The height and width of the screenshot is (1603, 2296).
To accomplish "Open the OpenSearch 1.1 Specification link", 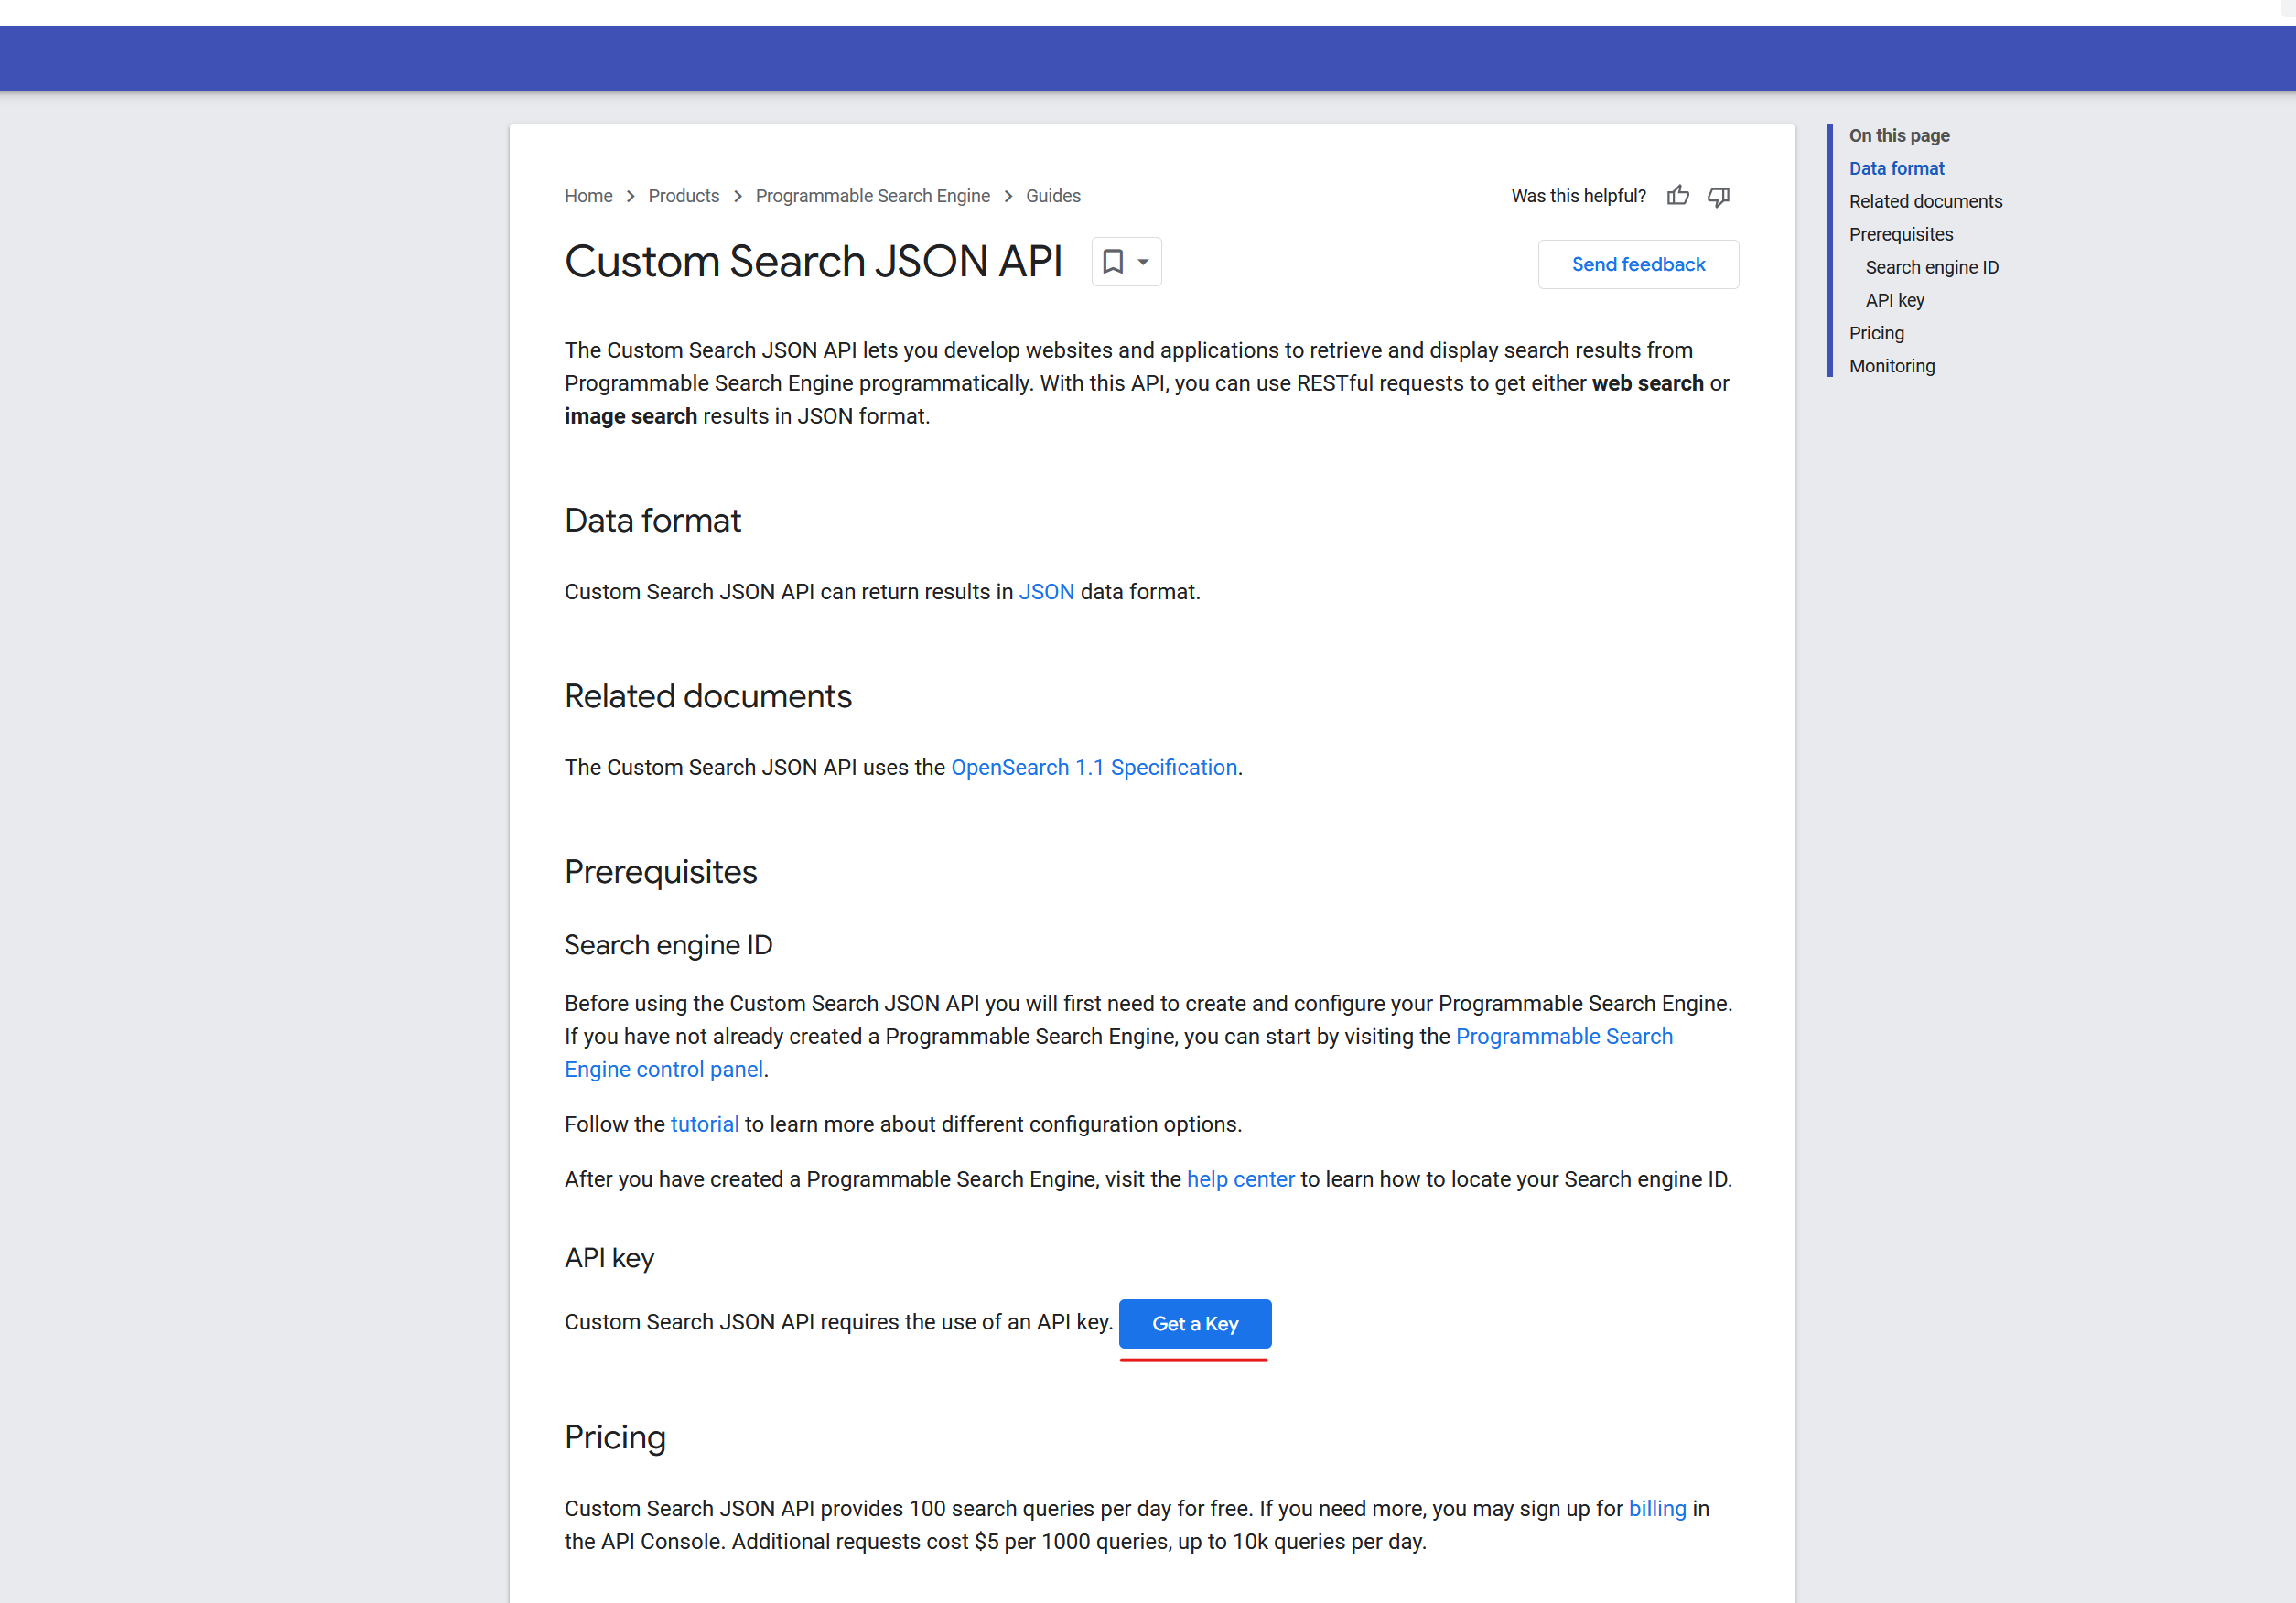I will coord(1094,768).
